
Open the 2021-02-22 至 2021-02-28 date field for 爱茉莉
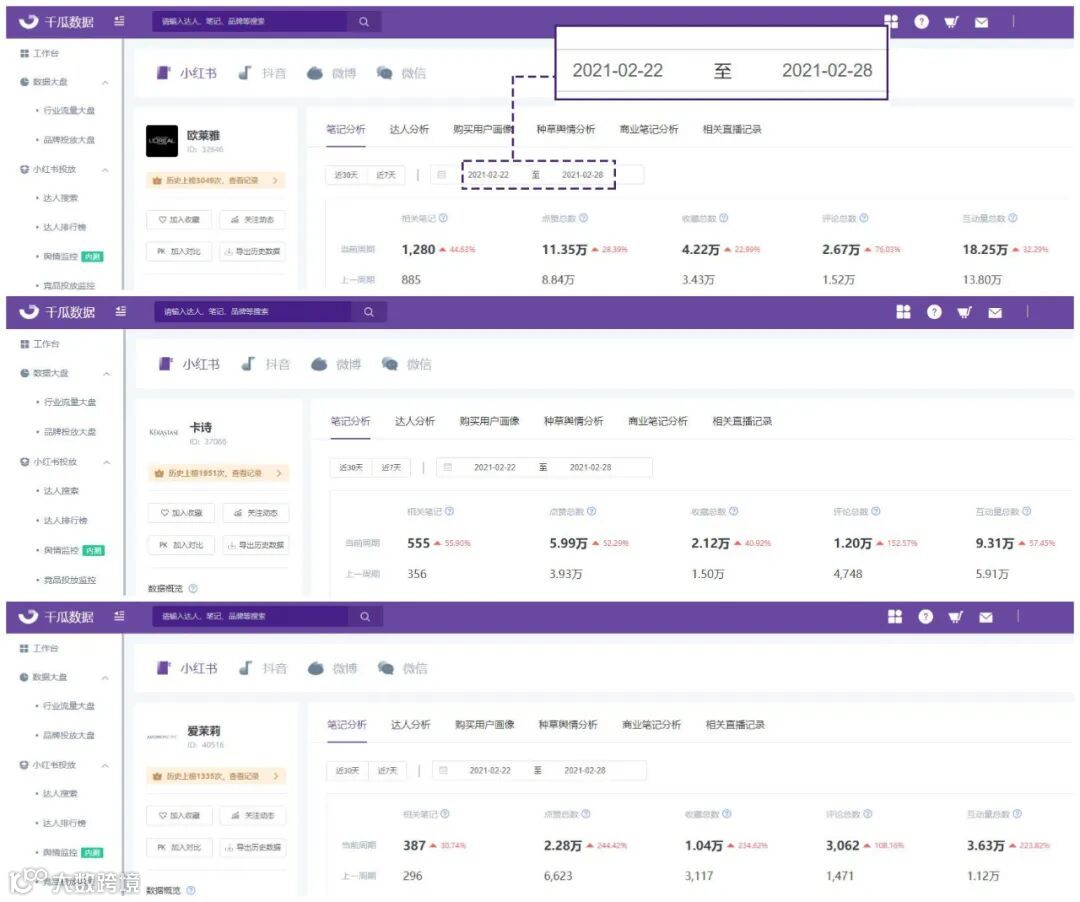coord(539,770)
